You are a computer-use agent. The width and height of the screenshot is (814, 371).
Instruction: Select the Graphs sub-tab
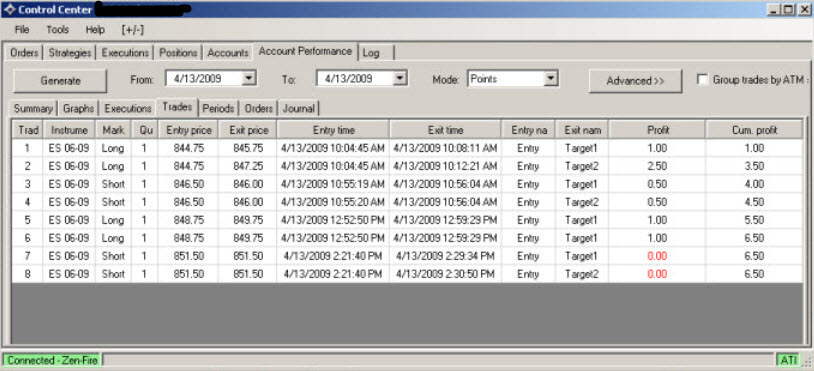(78, 108)
